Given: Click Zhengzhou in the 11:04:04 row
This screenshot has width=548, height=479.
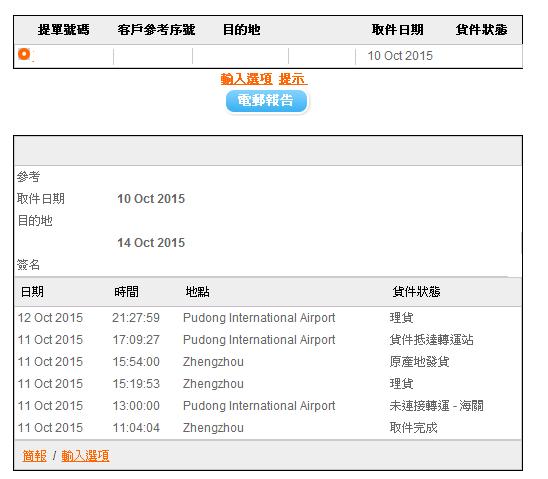Looking at the screenshot, I should click(213, 428).
